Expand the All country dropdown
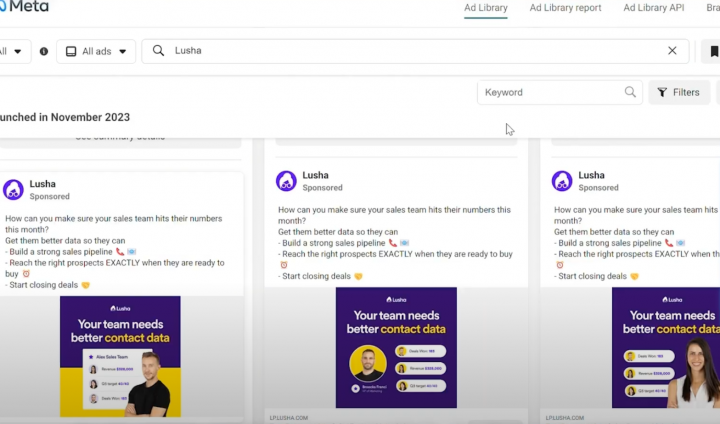Viewport: 720px width, 424px height. pyautogui.click(x=12, y=51)
